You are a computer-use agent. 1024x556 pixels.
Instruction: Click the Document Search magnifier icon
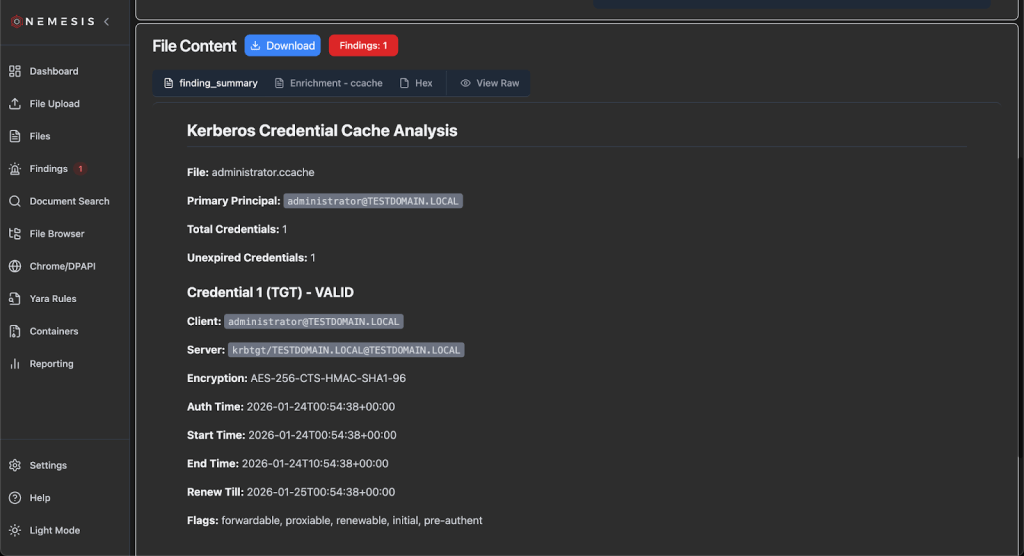[15, 201]
